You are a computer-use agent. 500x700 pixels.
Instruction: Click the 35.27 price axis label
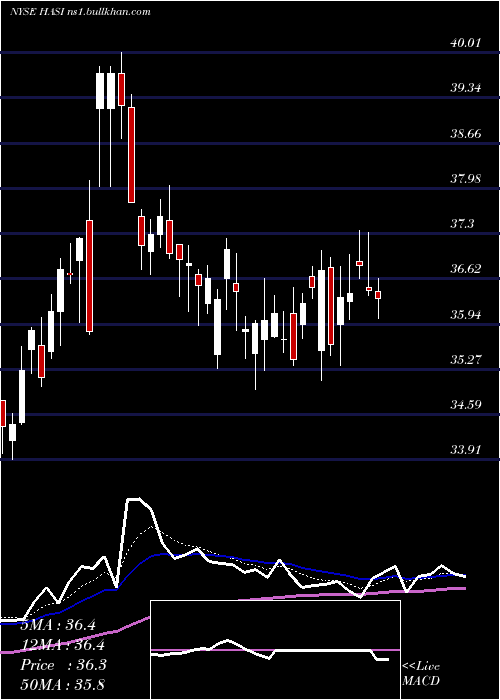click(466, 359)
